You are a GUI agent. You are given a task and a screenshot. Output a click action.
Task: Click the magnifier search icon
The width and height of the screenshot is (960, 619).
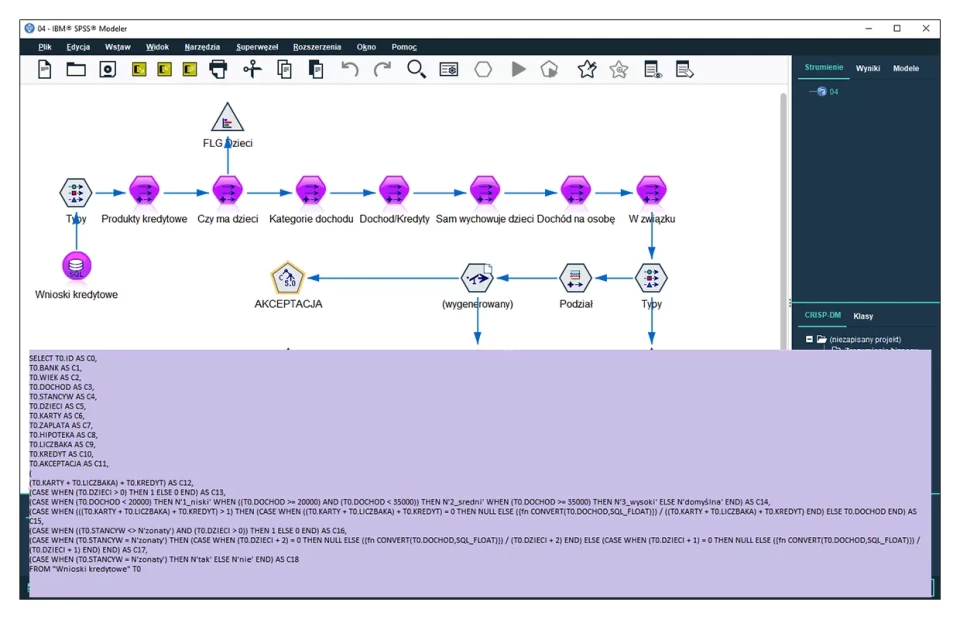(416, 70)
